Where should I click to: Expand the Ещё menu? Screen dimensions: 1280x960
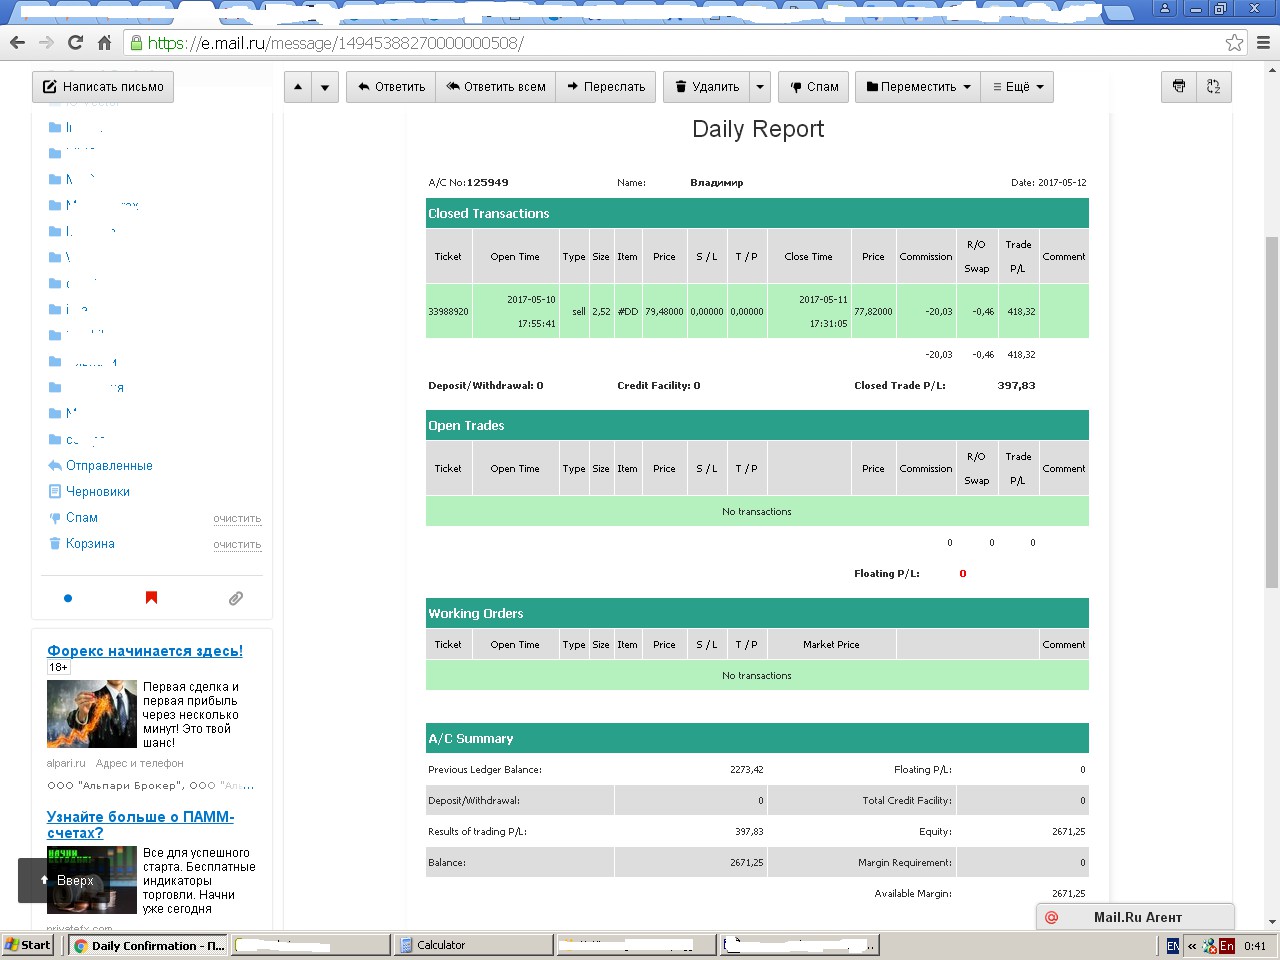click(x=1017, y=87)
